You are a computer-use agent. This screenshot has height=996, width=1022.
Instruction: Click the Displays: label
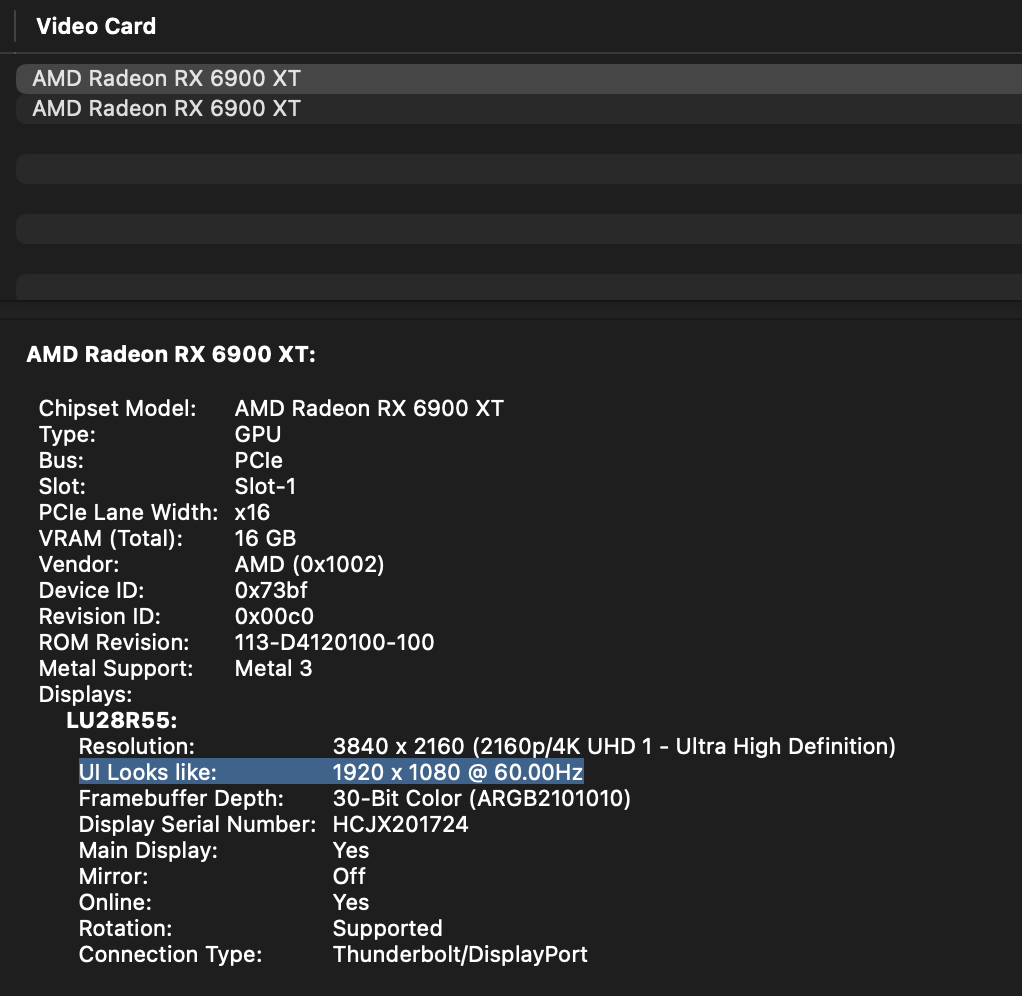[x=85, y=695]
